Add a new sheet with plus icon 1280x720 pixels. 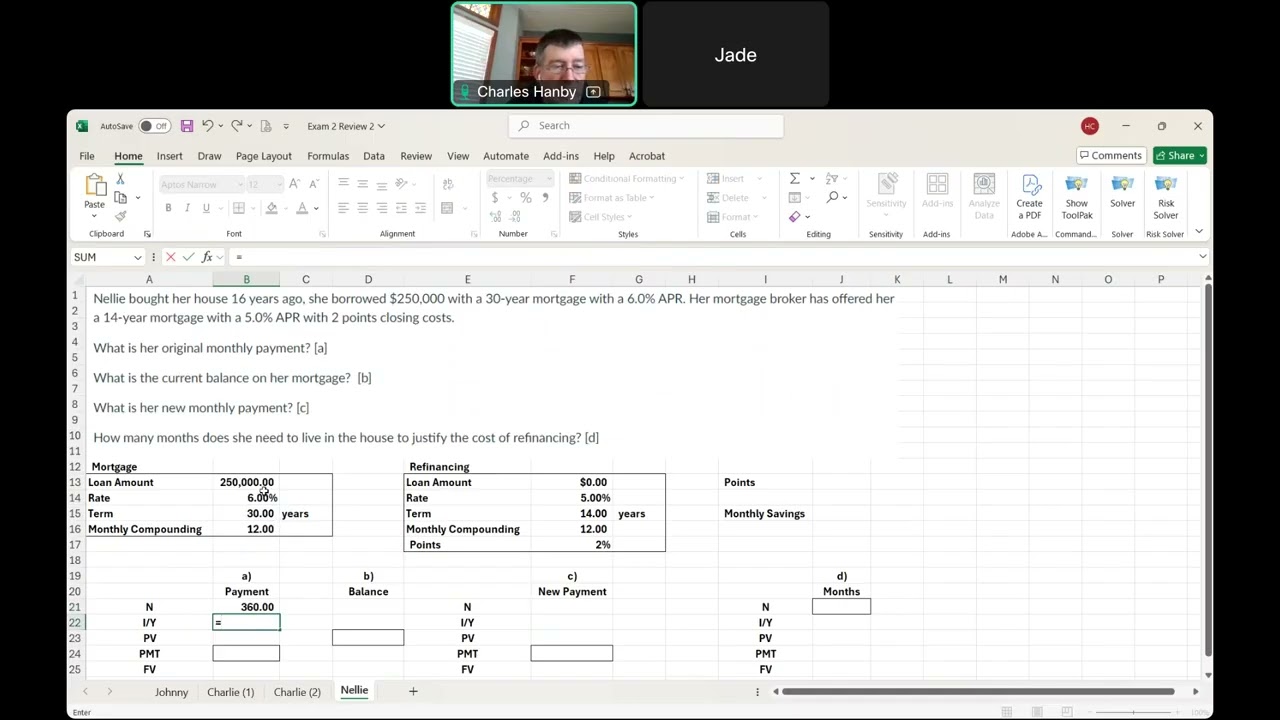click(413, 691)
